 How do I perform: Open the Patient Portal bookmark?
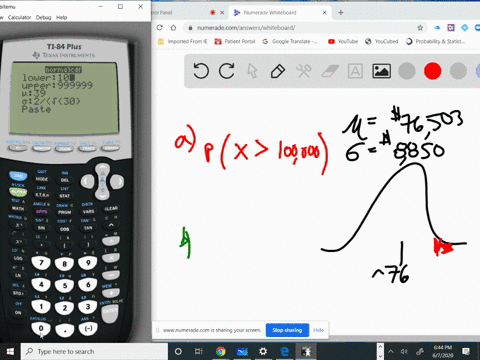coord(235,41)
